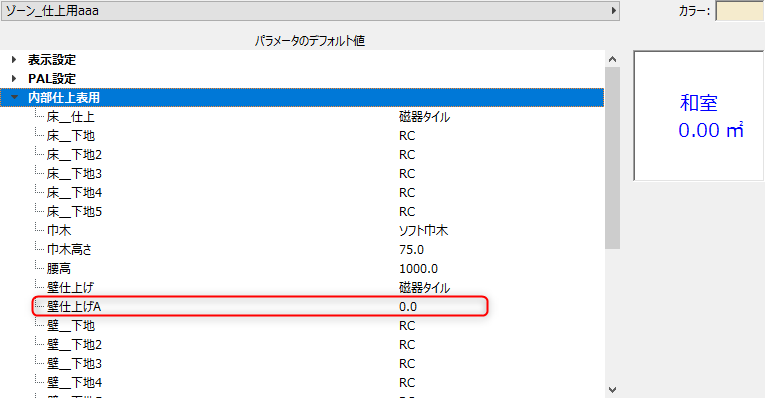The image size is (765, 398).
Task: Select the 壁__下地2 parameter row
Action: 302,345
